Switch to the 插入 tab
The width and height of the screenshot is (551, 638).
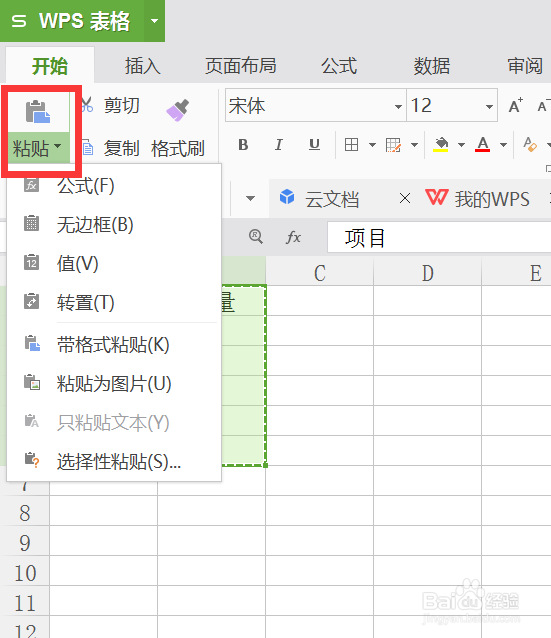point(143,66)
